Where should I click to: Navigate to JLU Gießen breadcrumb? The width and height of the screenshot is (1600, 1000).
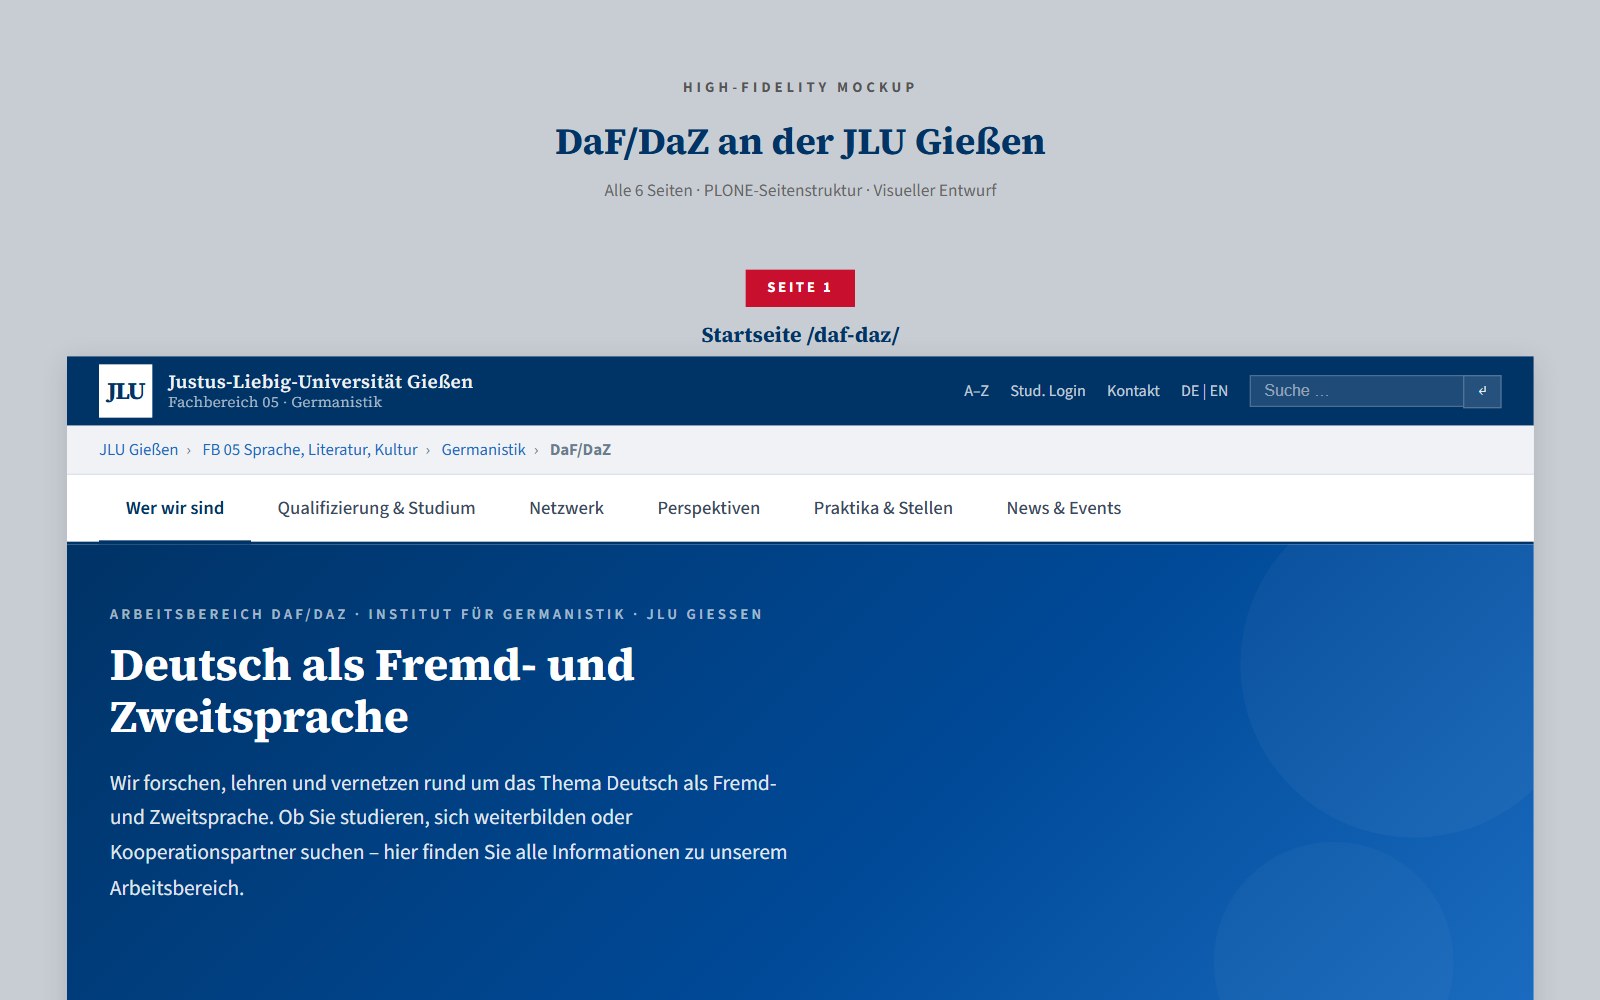click(x=139, y=450)
